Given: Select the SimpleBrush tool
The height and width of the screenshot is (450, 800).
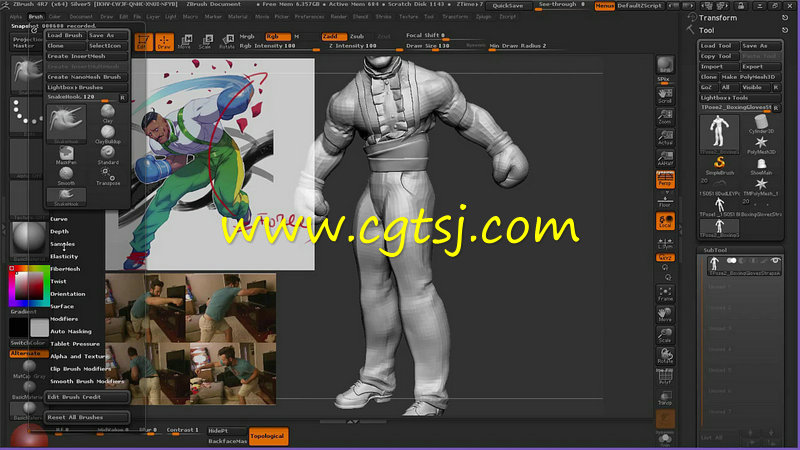Looking at the screenshot, I should tap(719, 166).
